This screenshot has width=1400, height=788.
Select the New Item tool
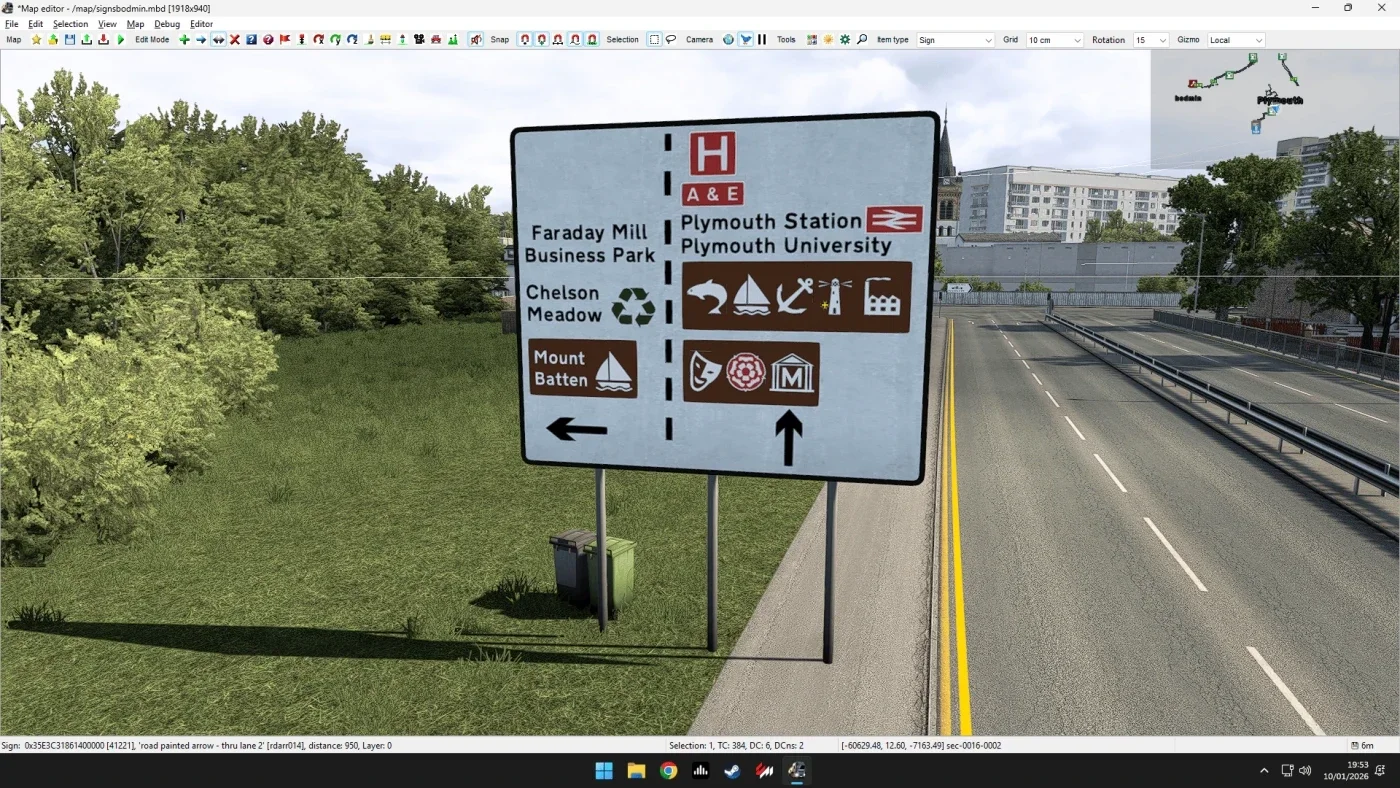(183, 39)
